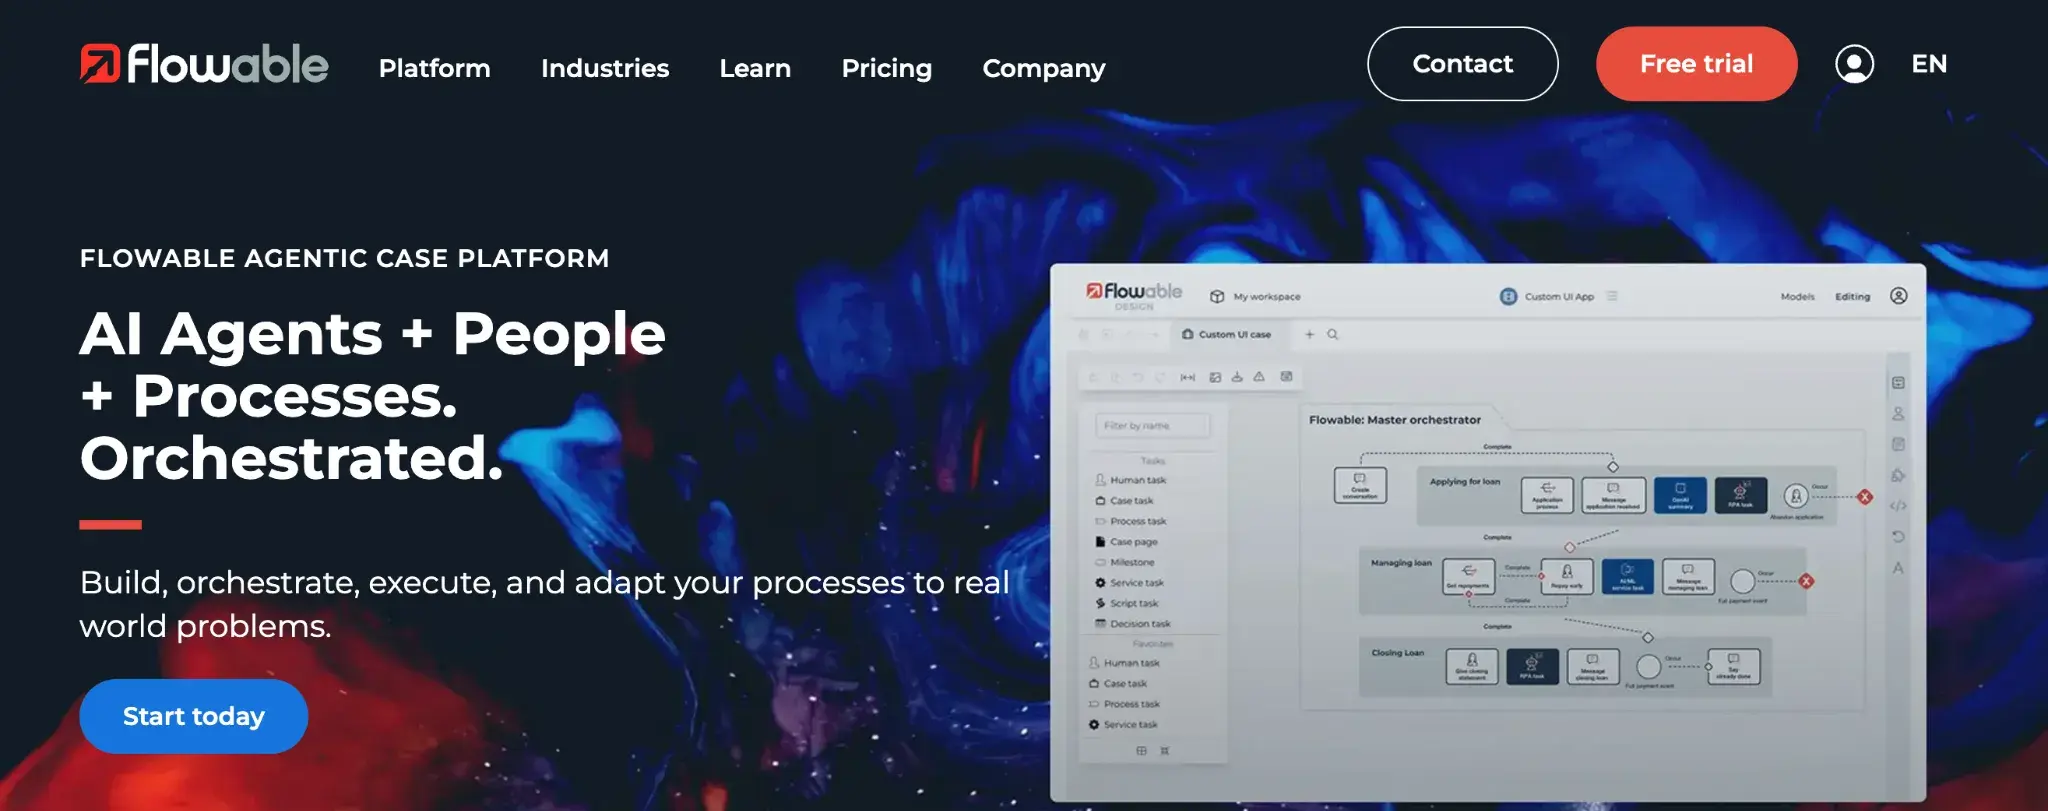Select Decision task in palette

pos(1132,624)
